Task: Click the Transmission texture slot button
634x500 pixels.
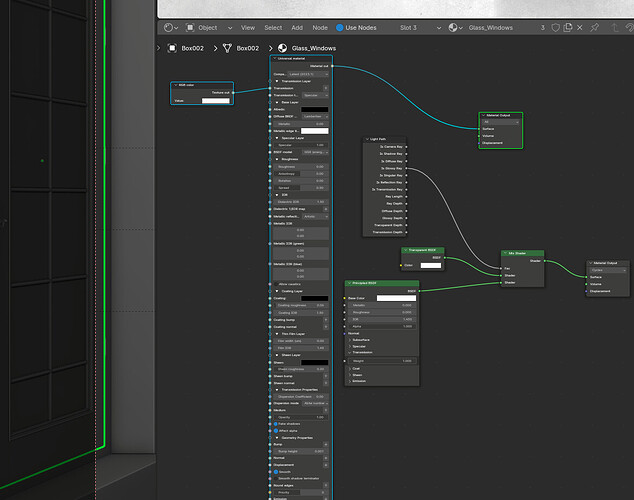Action: 325,88
